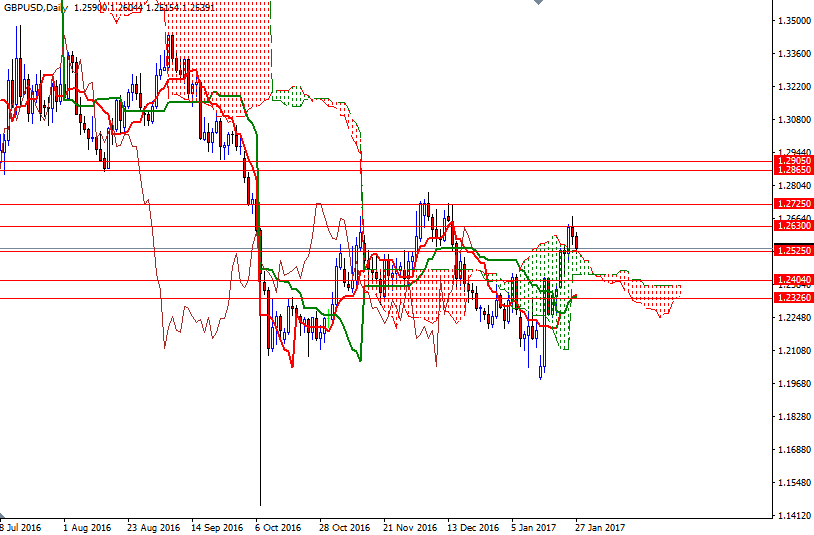Click the 1.16880 price axis value

point(794,449)
